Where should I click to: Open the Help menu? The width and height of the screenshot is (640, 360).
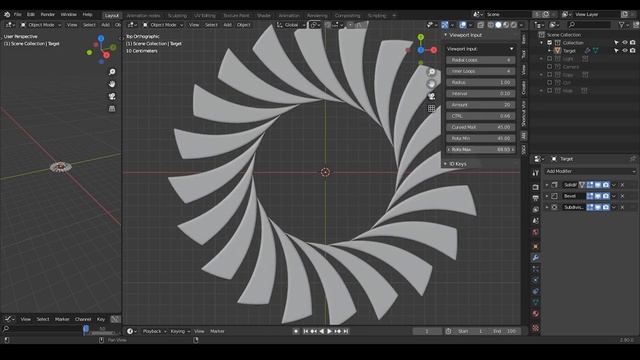tap(87, 14)
